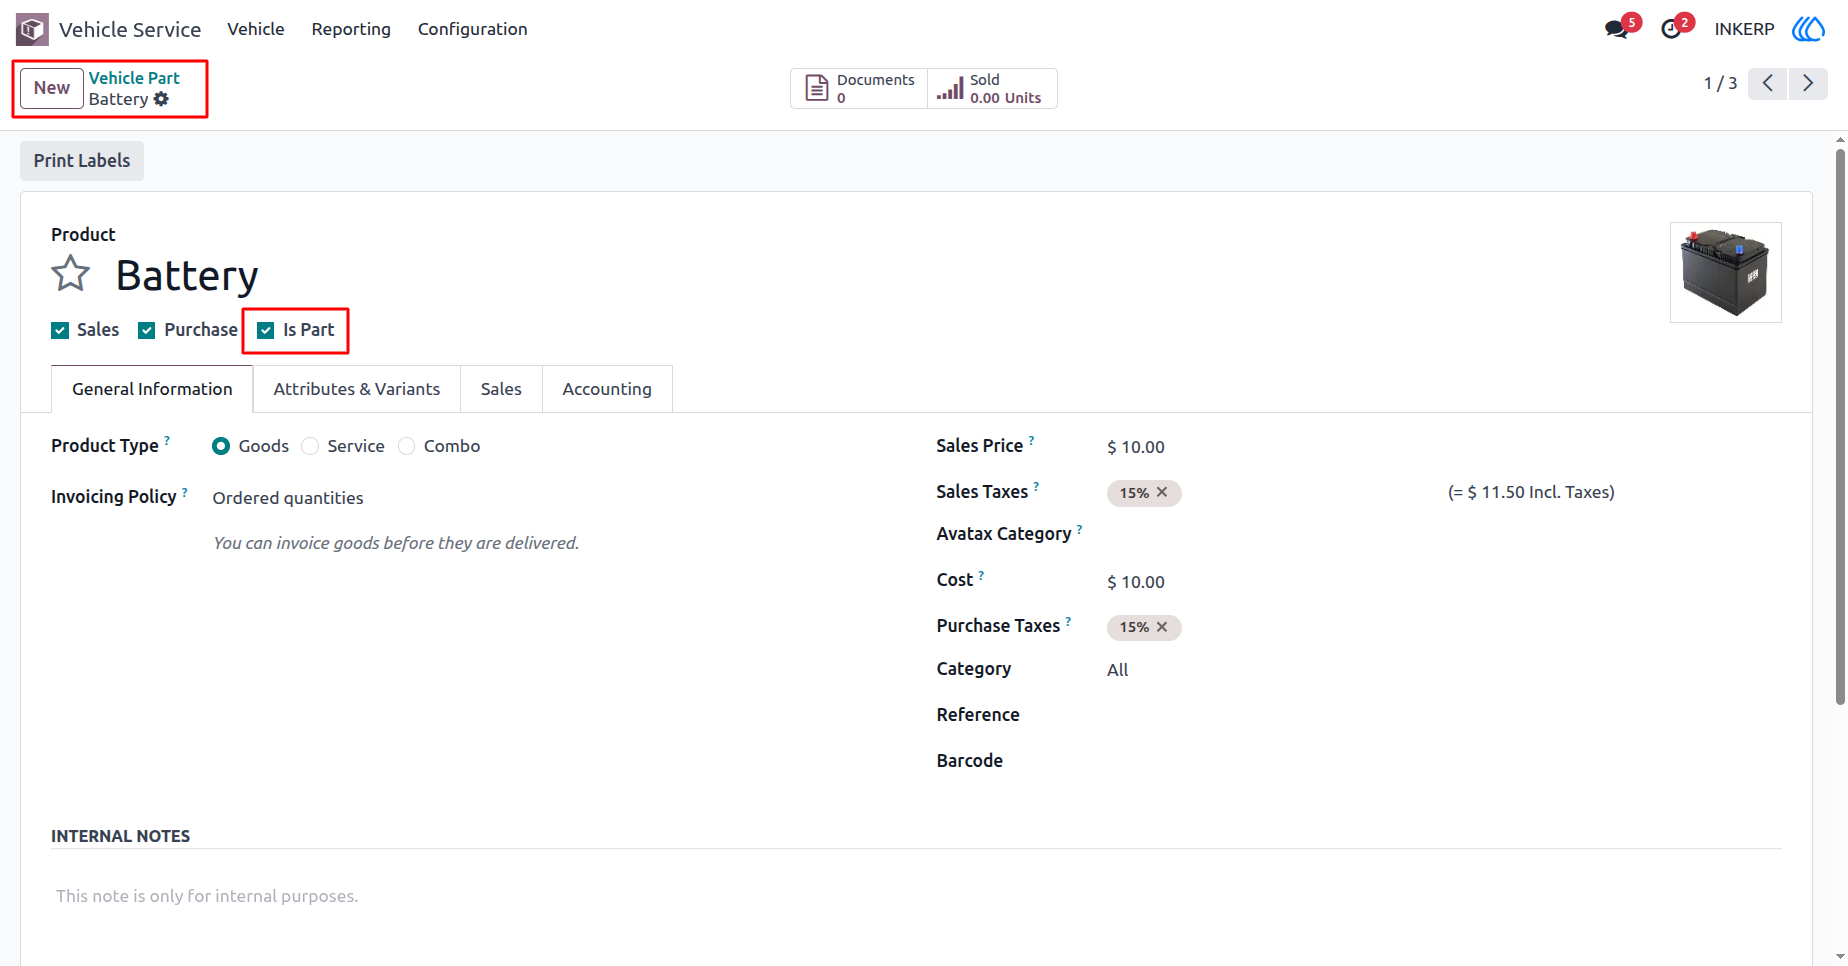This screenshot has width=1848, height=966.
Task: Show help tooltip for Purchase Taxes
Action: (x=1068, y=620)
